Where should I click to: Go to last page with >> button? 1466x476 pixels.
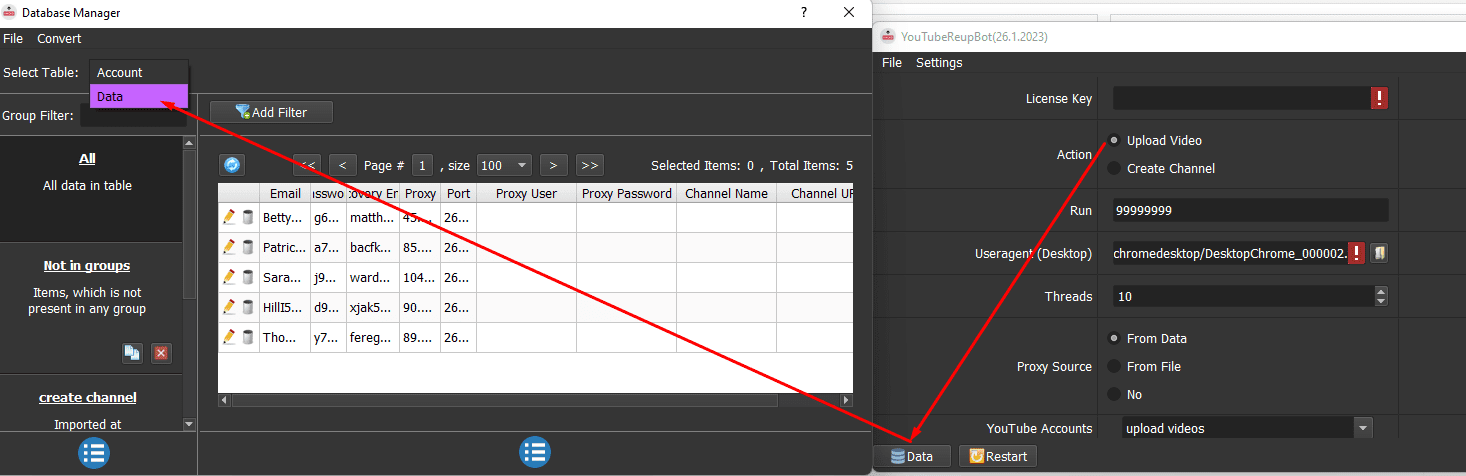[589, 165]
